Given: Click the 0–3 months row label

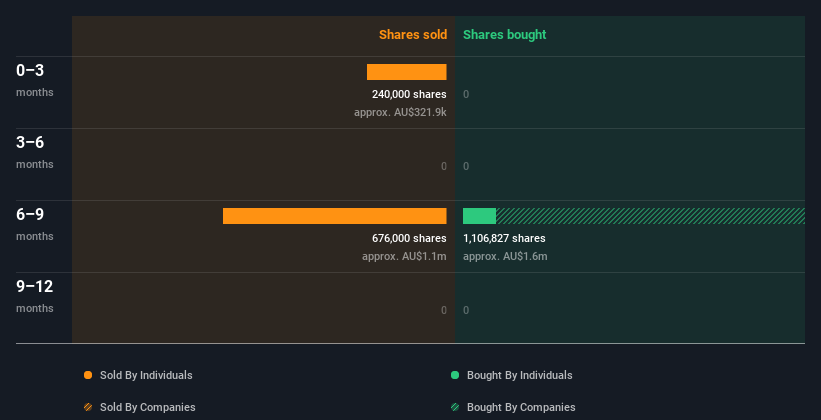Looking at the screenshot, I should pos(35,80).
